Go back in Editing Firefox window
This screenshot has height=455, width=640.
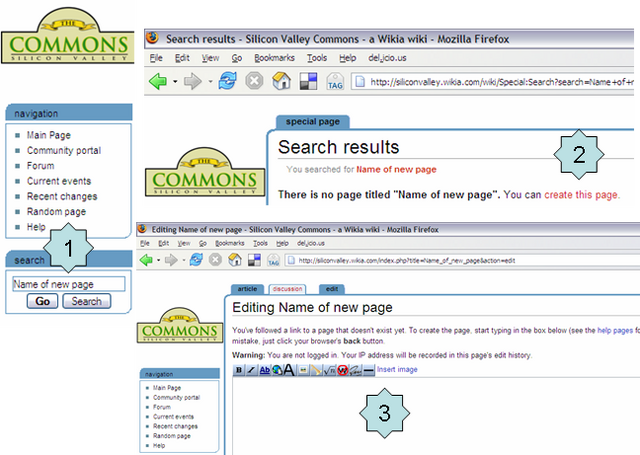(146, 260)
